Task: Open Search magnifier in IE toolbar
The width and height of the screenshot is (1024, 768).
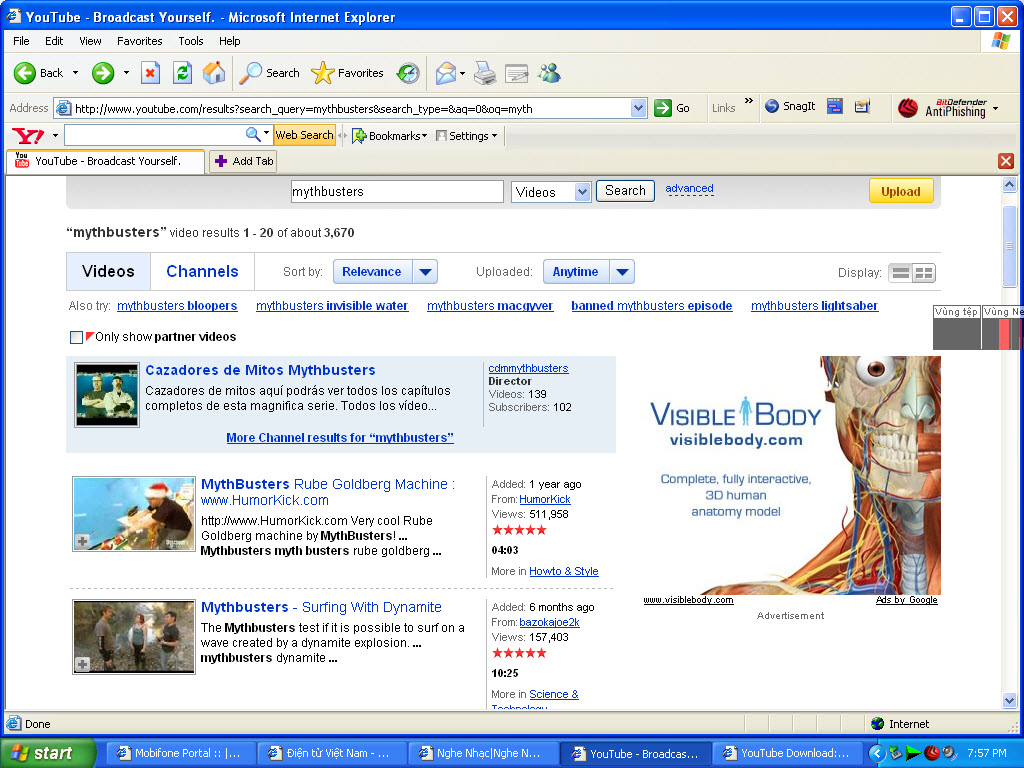Action: [x=269, y=73]
